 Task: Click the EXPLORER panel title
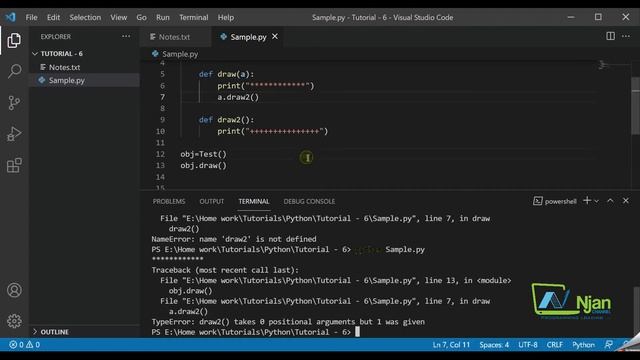coord(56,36)
